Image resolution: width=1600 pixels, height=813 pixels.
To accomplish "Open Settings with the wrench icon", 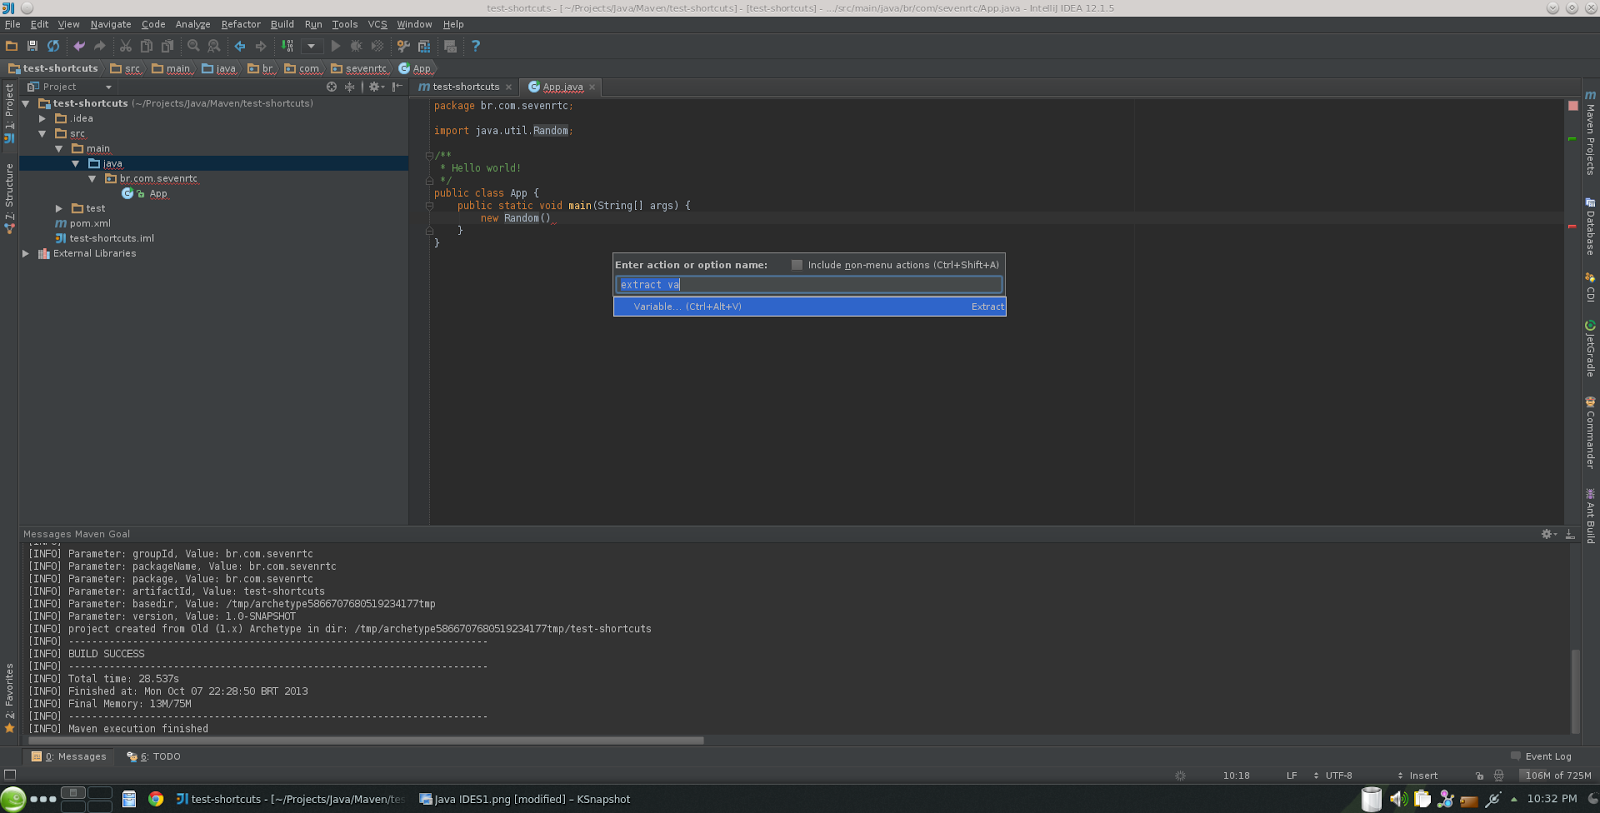I will (403, 46).
